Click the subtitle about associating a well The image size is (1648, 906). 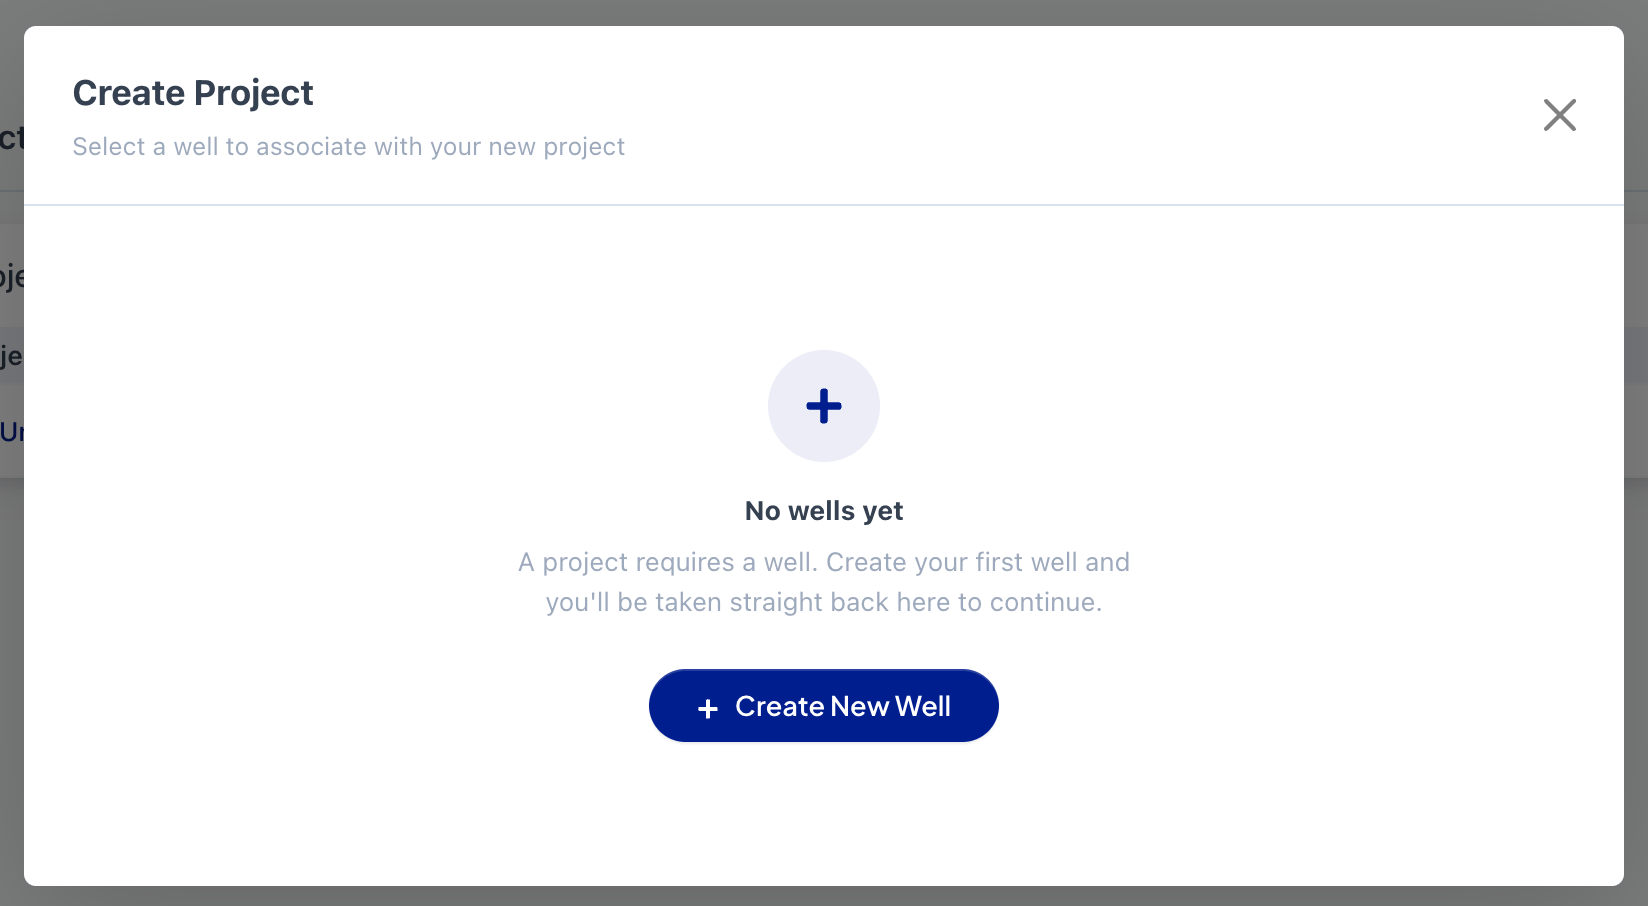point(349,147)
